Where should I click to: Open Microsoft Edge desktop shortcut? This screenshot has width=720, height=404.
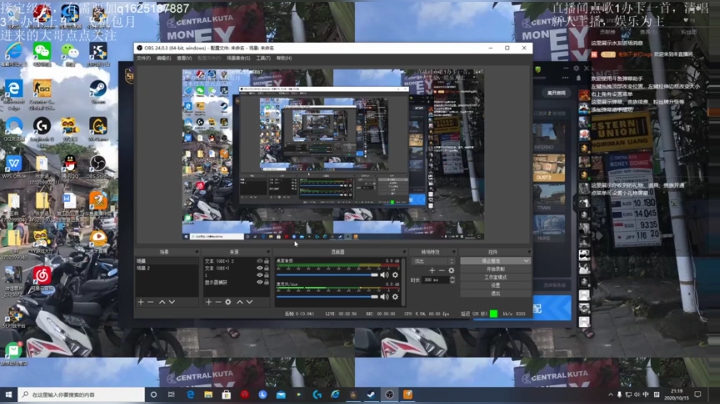(14, 94)
